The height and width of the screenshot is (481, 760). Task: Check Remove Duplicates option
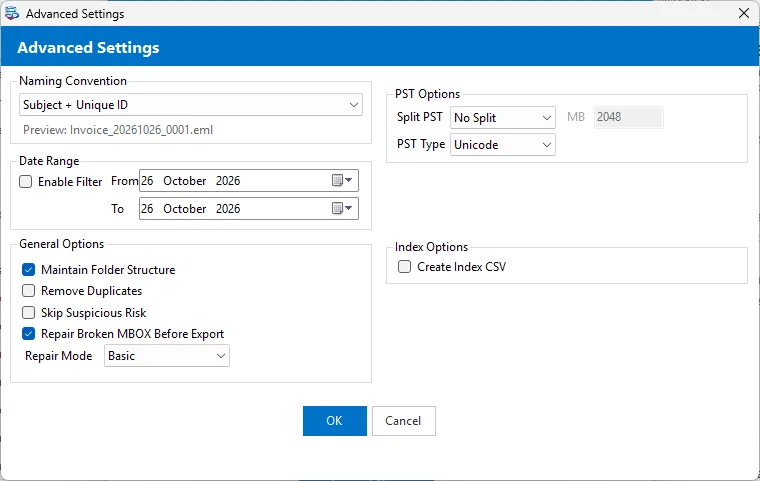click(29, 290)
